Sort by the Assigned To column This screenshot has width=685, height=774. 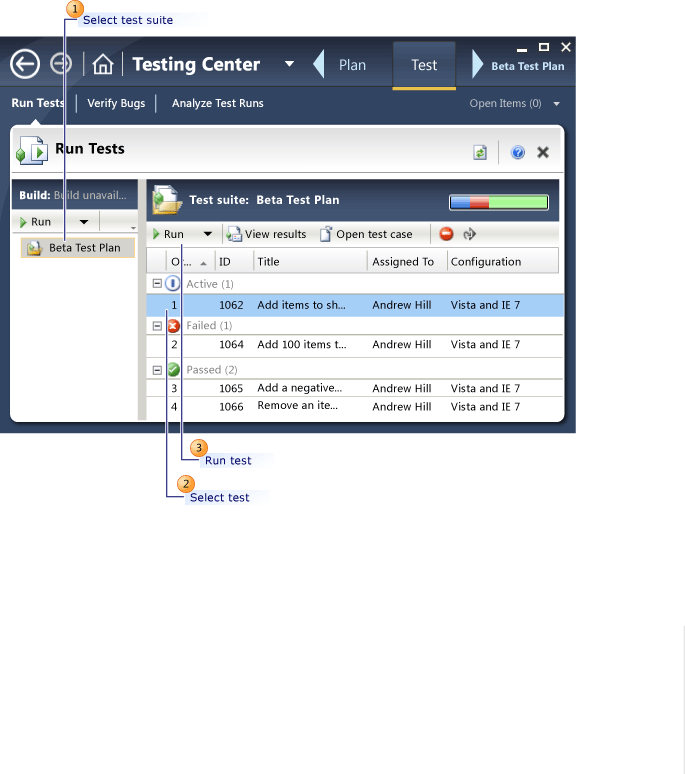click(407, 262)
